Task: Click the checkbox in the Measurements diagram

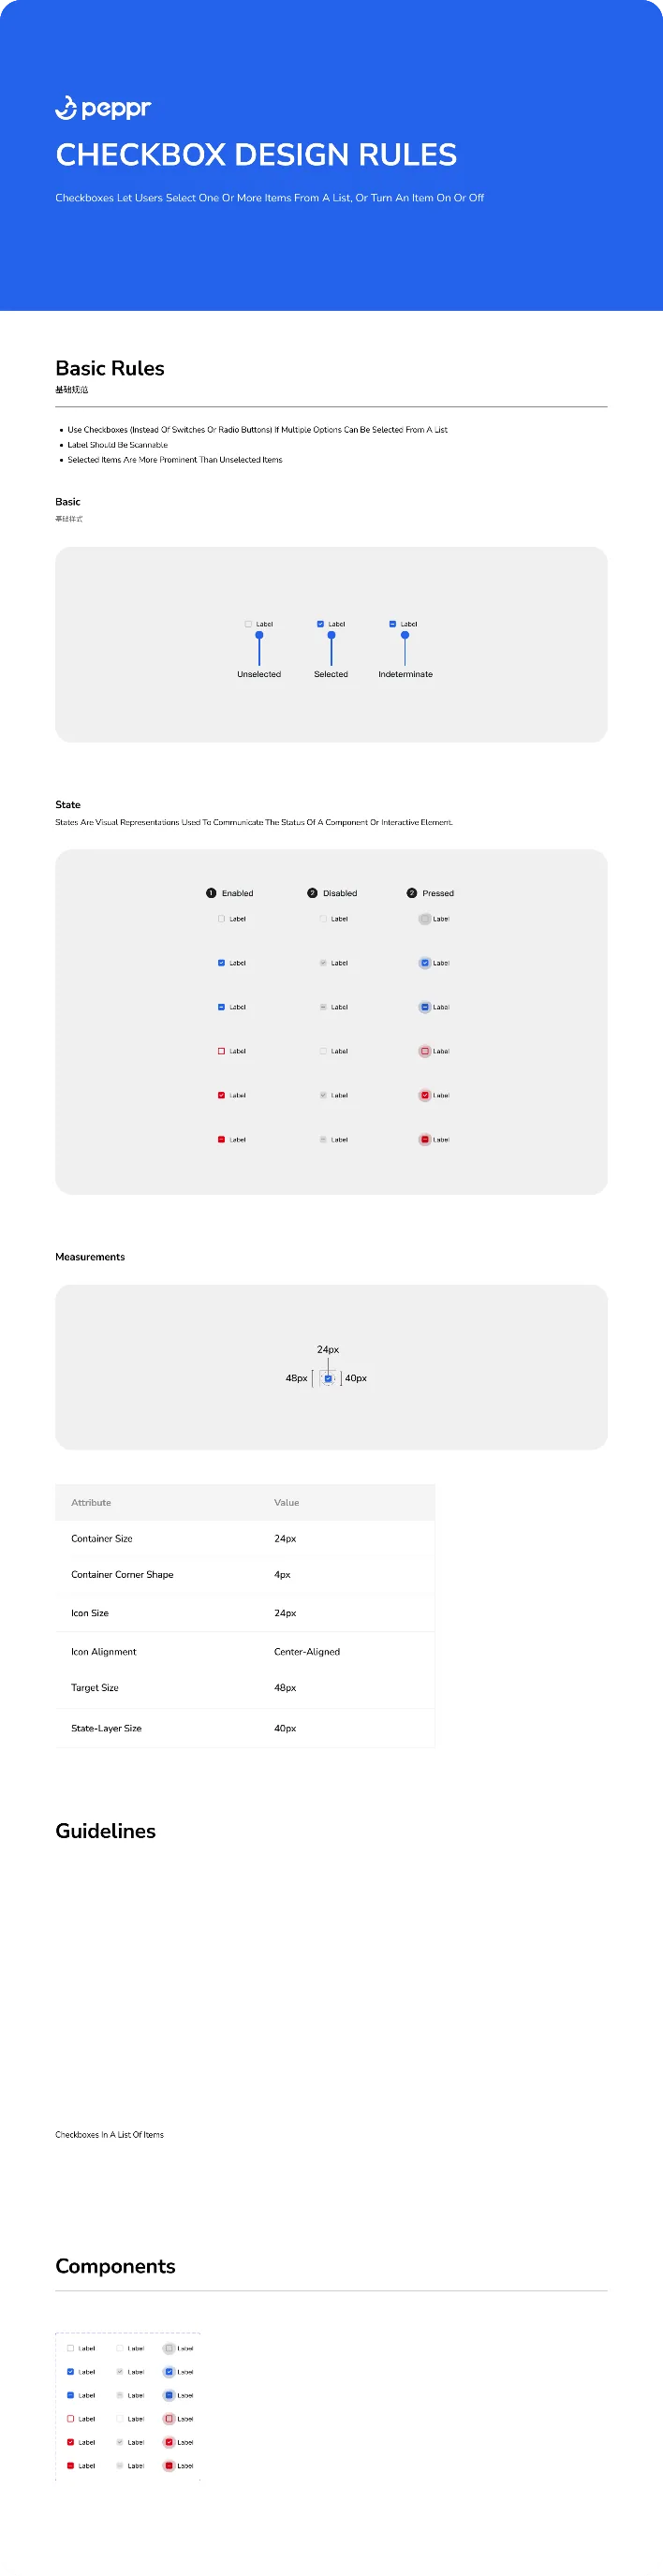Action: click(x=328, y=1378)
